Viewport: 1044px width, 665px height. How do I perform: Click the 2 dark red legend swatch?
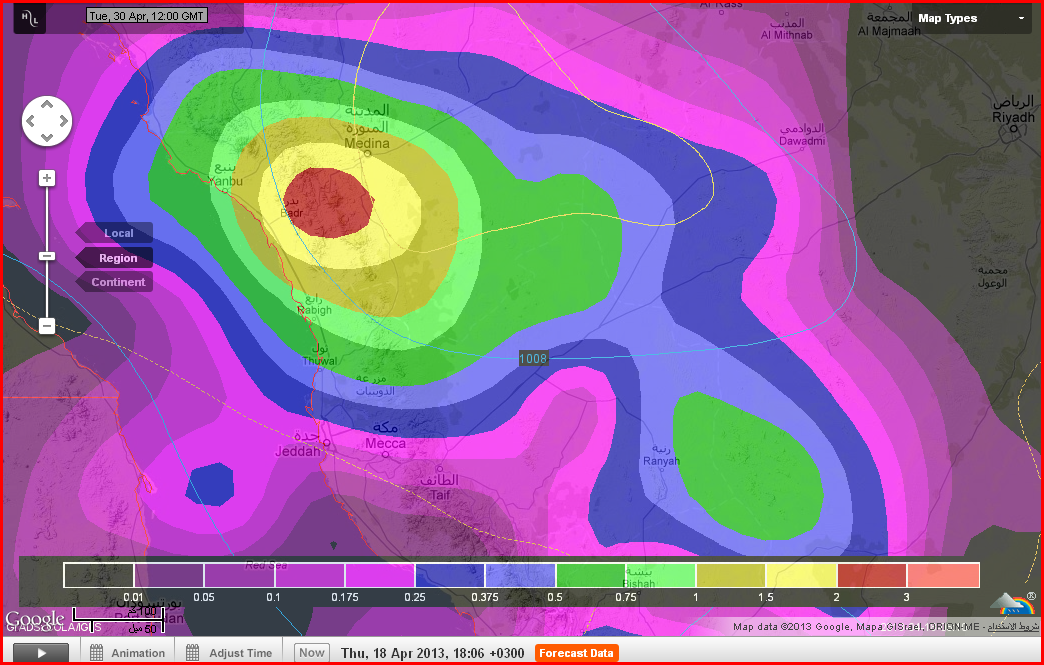tap(872, 575)
